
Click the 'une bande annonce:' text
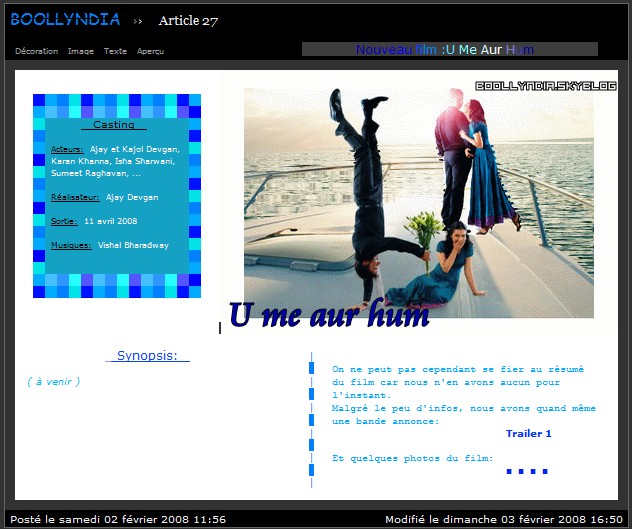[x=385, y=421]
